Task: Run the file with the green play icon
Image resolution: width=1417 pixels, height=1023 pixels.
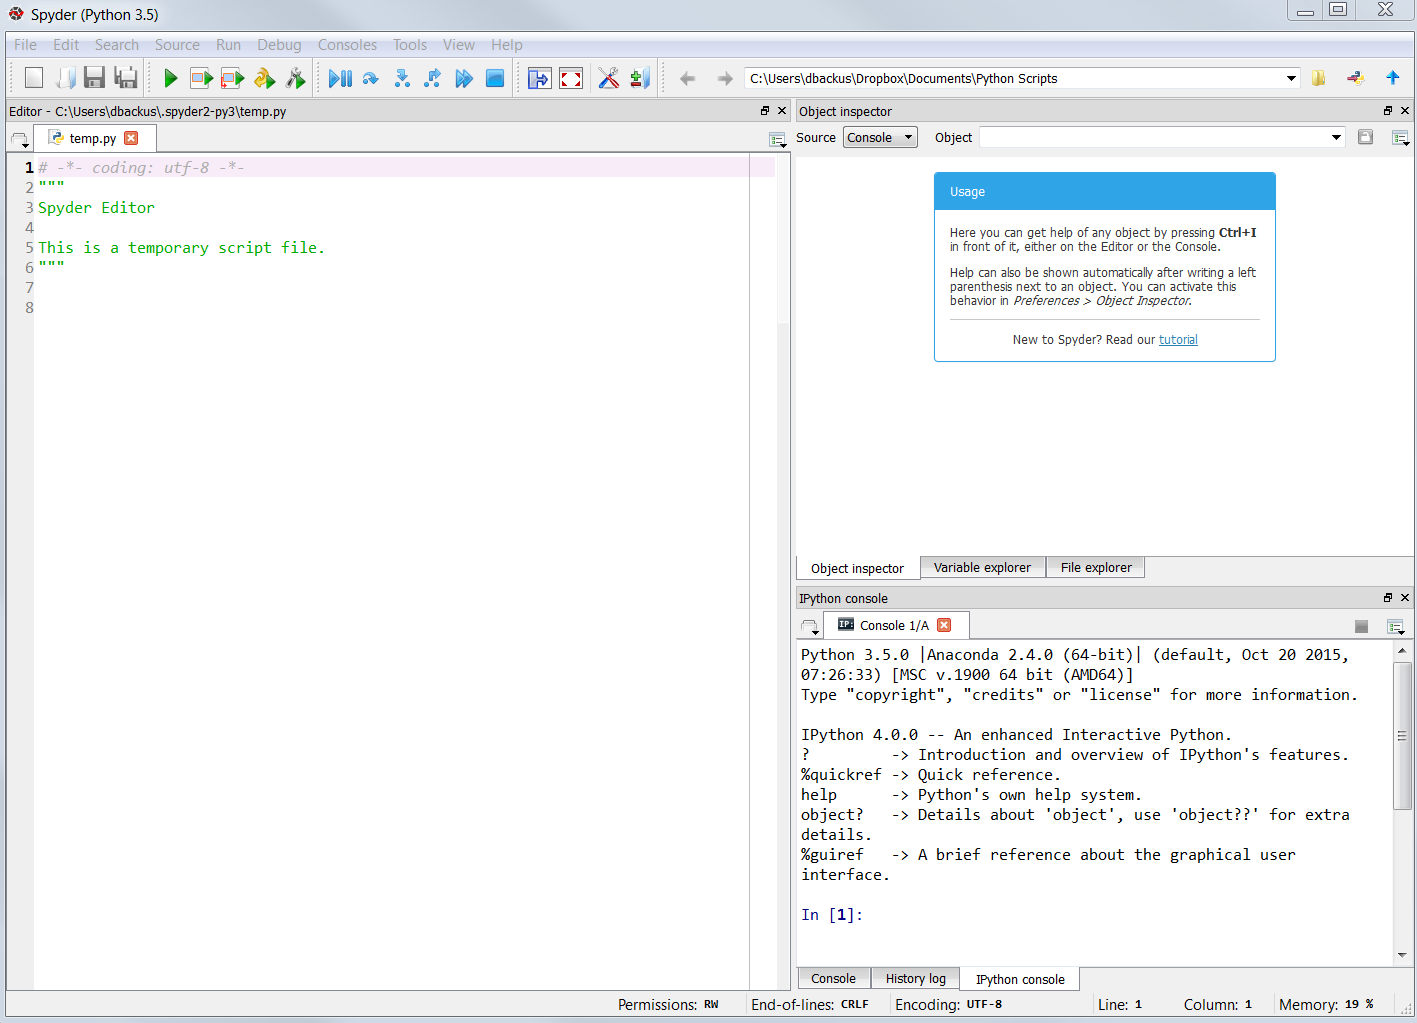Action: (x=170, y=78)
